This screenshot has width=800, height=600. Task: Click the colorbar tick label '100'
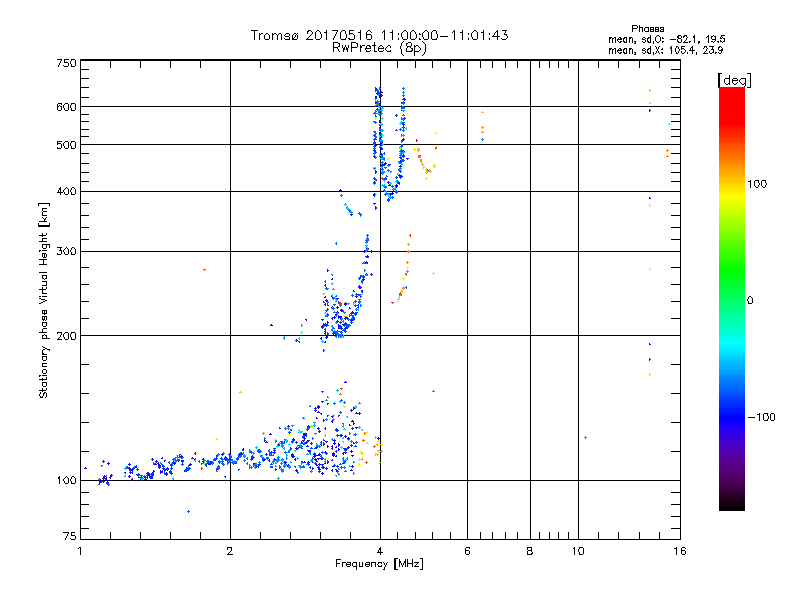(757, 184)
